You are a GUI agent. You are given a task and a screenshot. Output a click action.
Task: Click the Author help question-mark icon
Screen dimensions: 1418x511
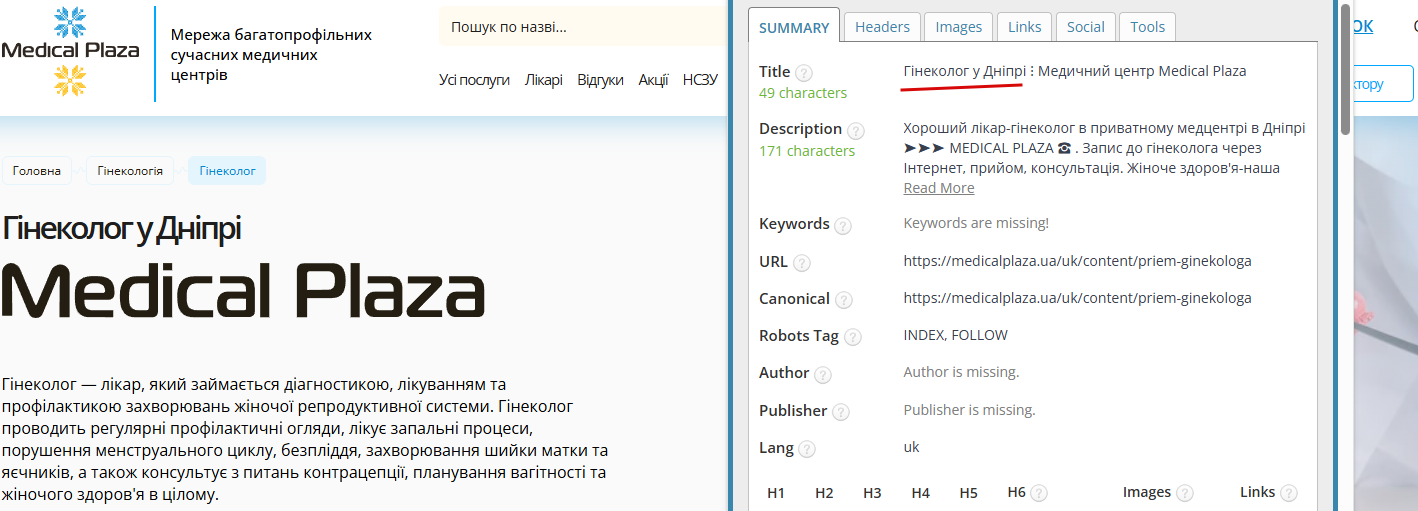[822, 374]
